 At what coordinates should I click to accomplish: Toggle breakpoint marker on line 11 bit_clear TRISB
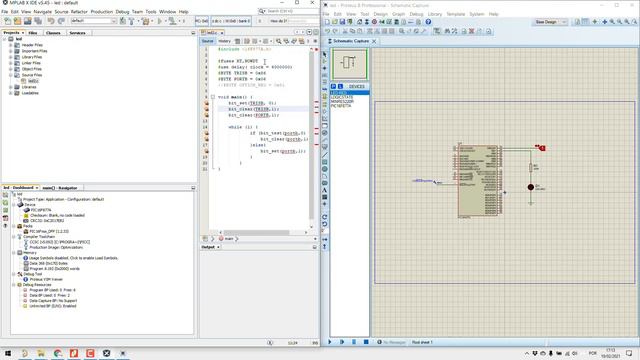coord(206,109)
